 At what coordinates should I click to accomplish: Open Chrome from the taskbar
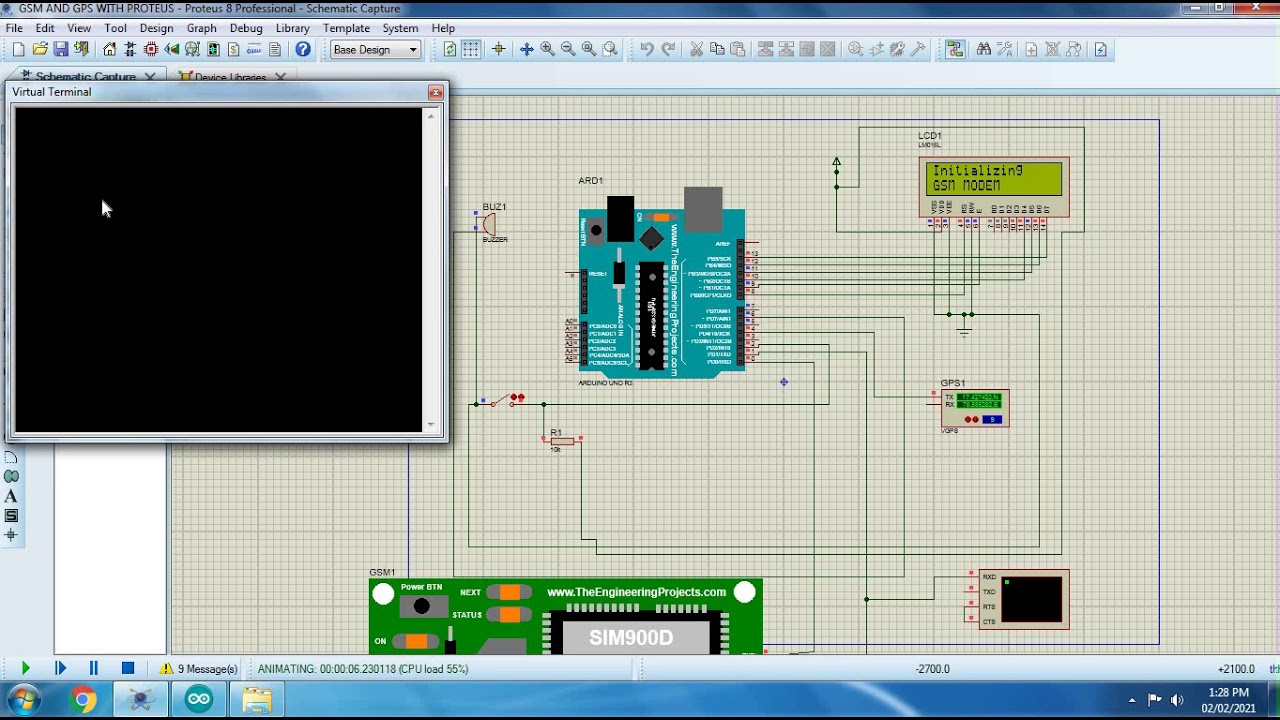[x=83, y=699]
